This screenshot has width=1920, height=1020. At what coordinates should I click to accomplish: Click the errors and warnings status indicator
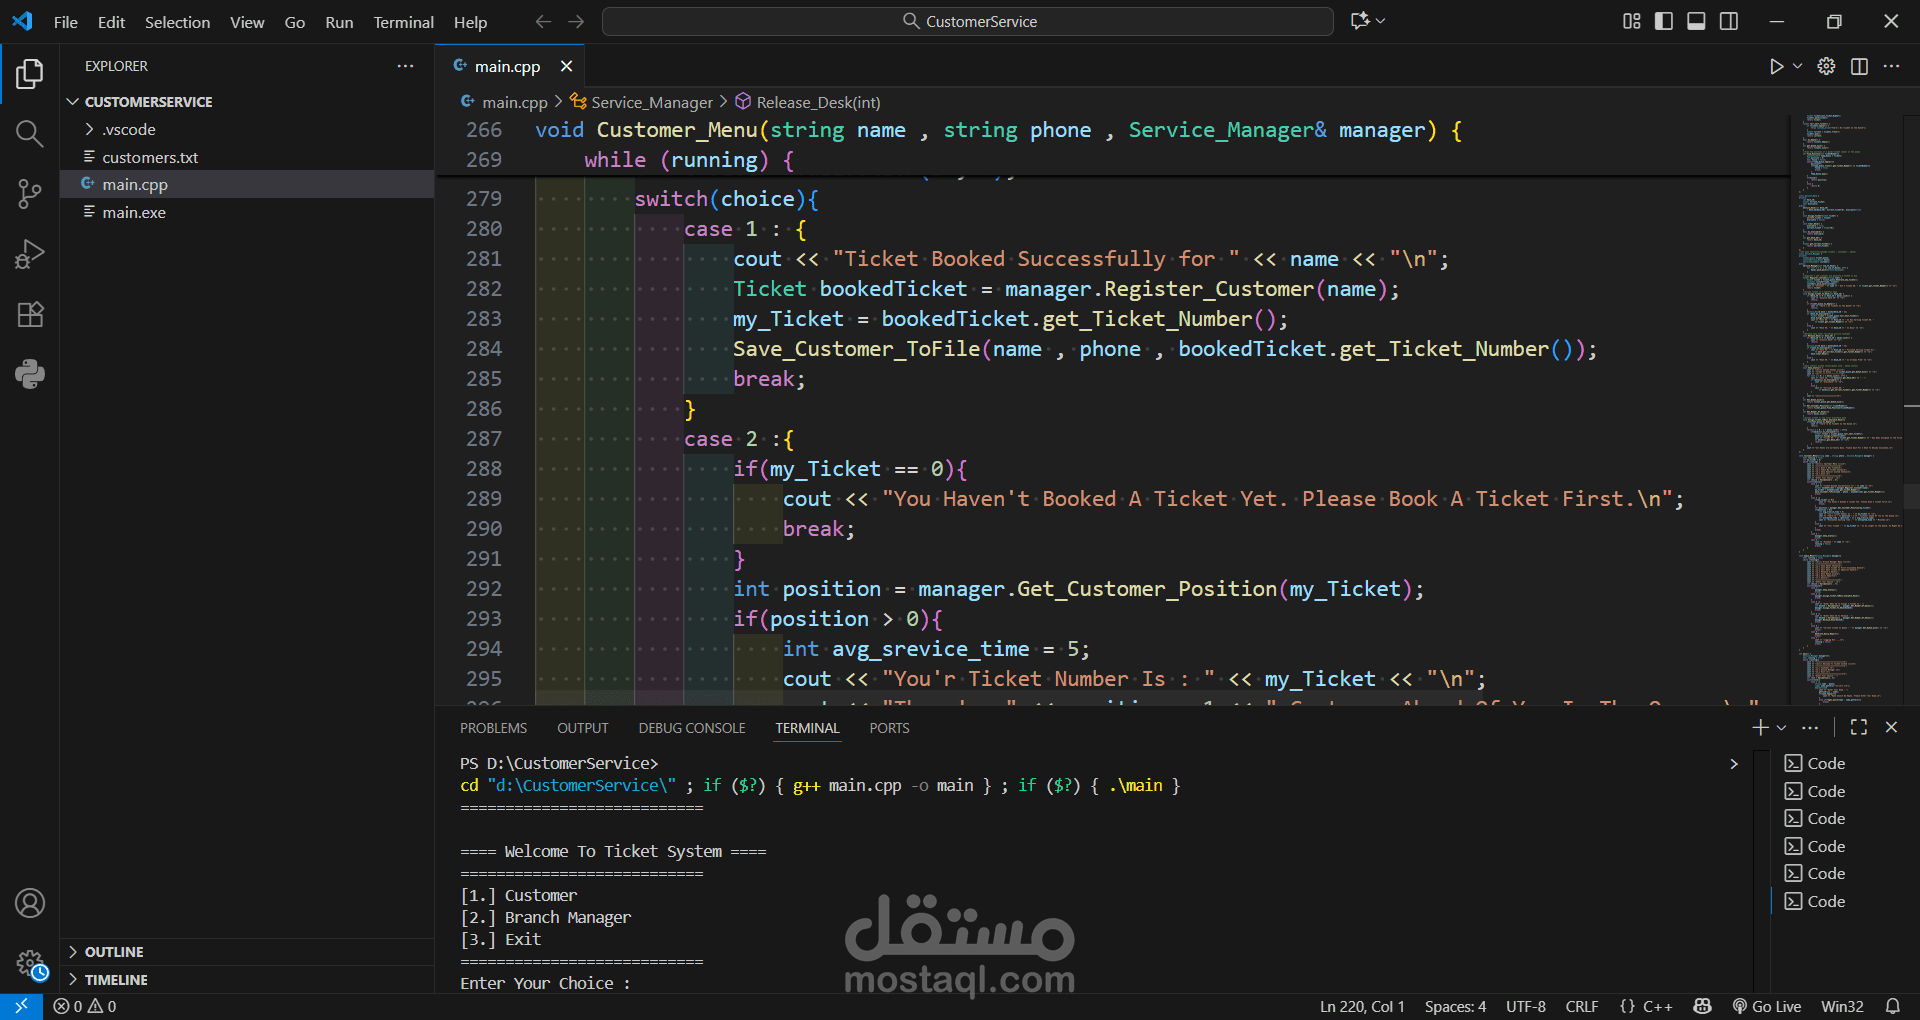[85, 1006]
